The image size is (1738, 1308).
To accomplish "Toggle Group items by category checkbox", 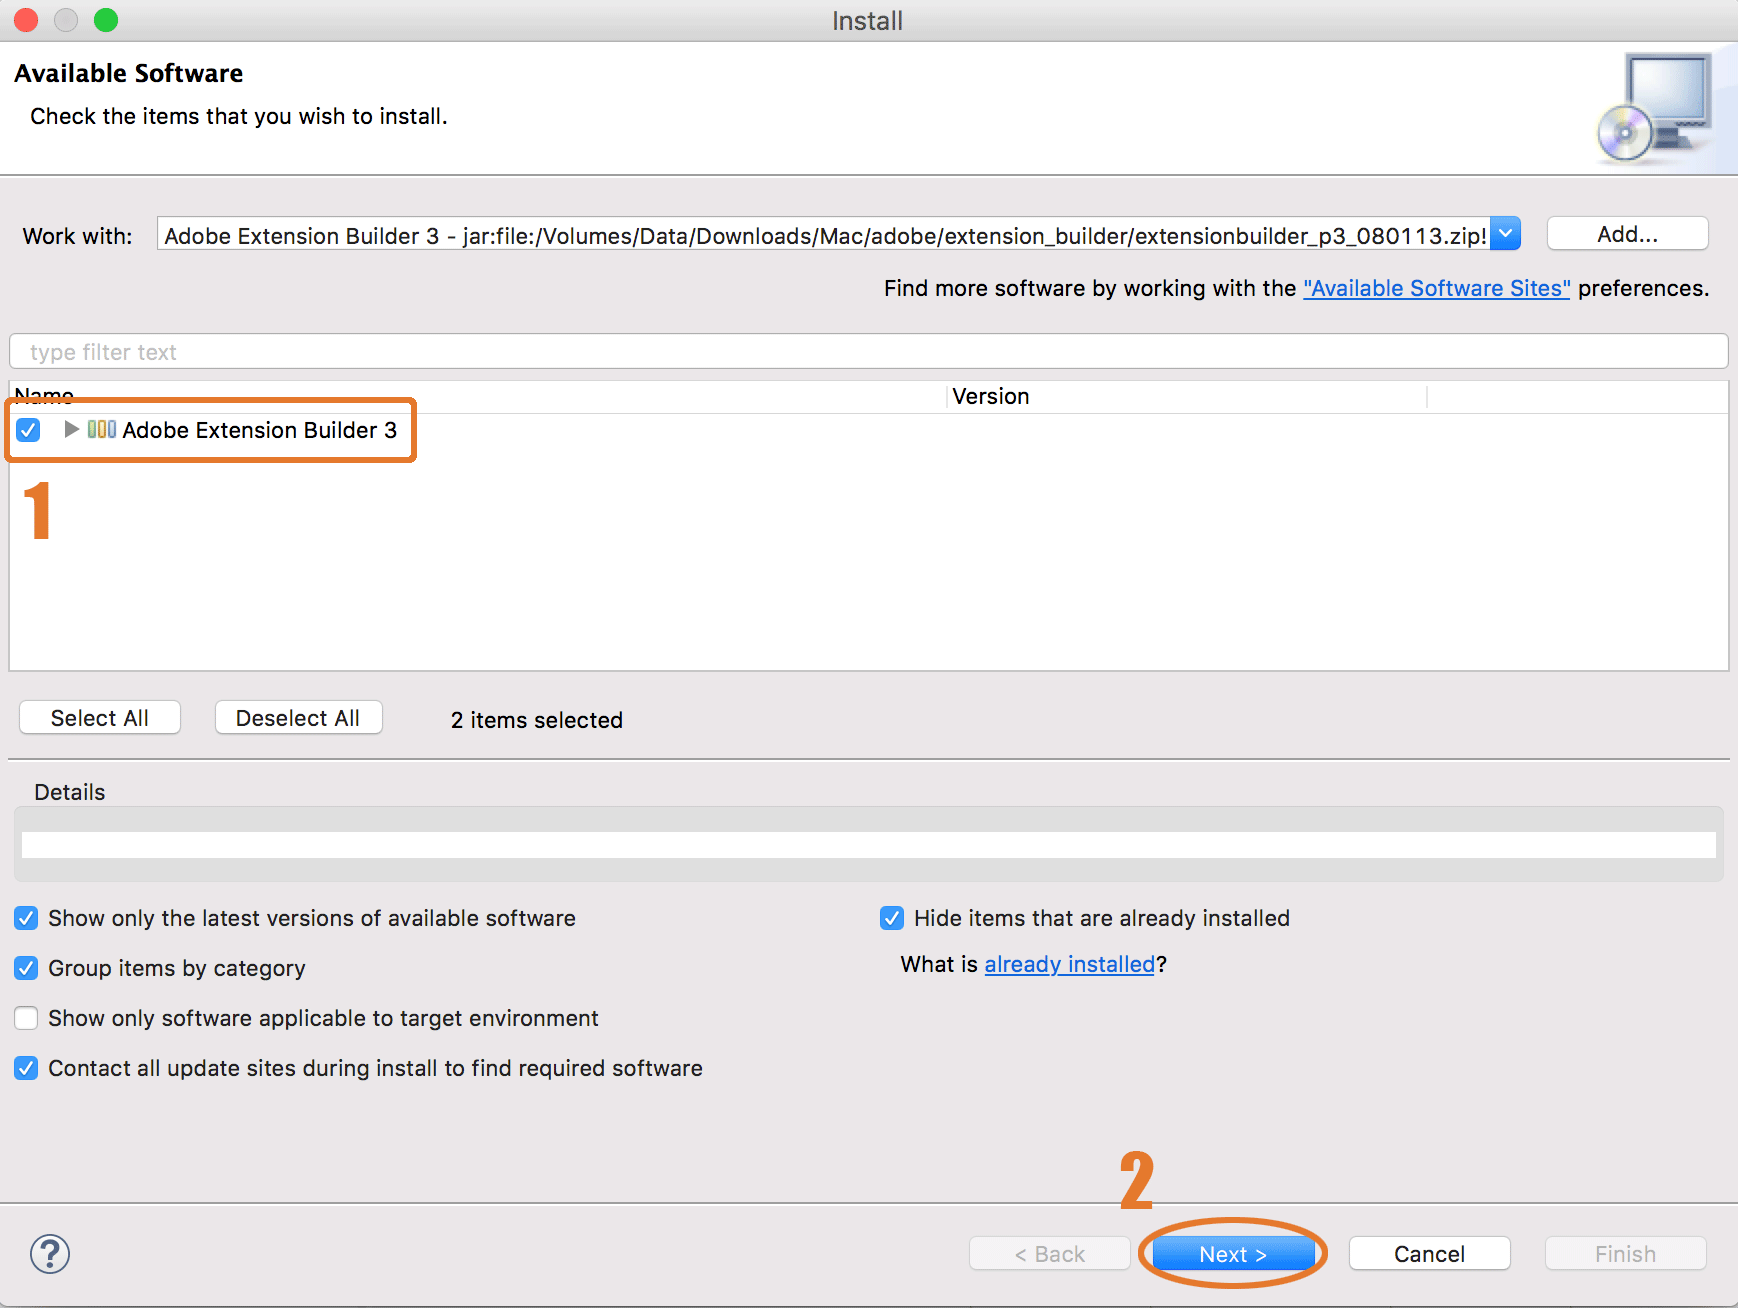I will click(26, 968).
